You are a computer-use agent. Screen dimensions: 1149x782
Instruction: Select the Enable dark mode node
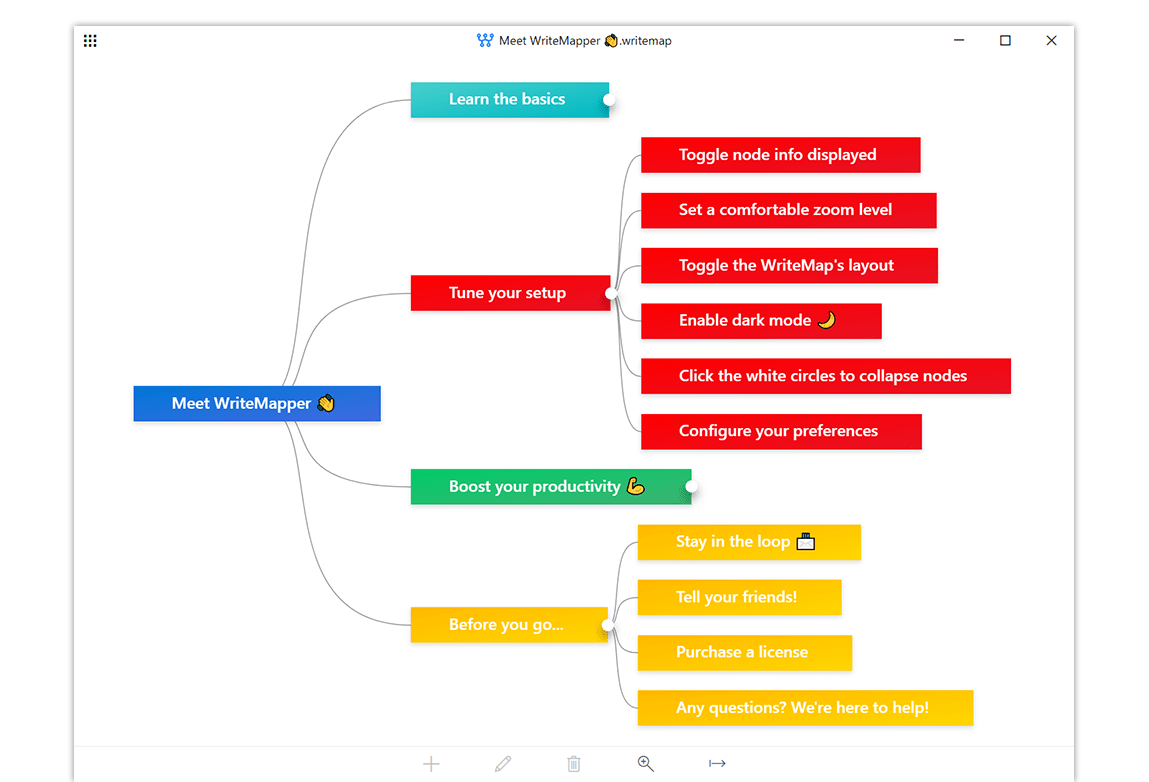click(x=761, y=321)
